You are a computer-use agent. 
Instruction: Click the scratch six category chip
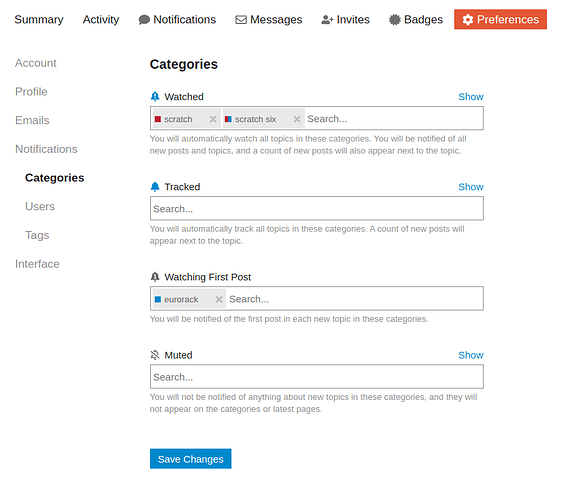(x=263, y=119)
